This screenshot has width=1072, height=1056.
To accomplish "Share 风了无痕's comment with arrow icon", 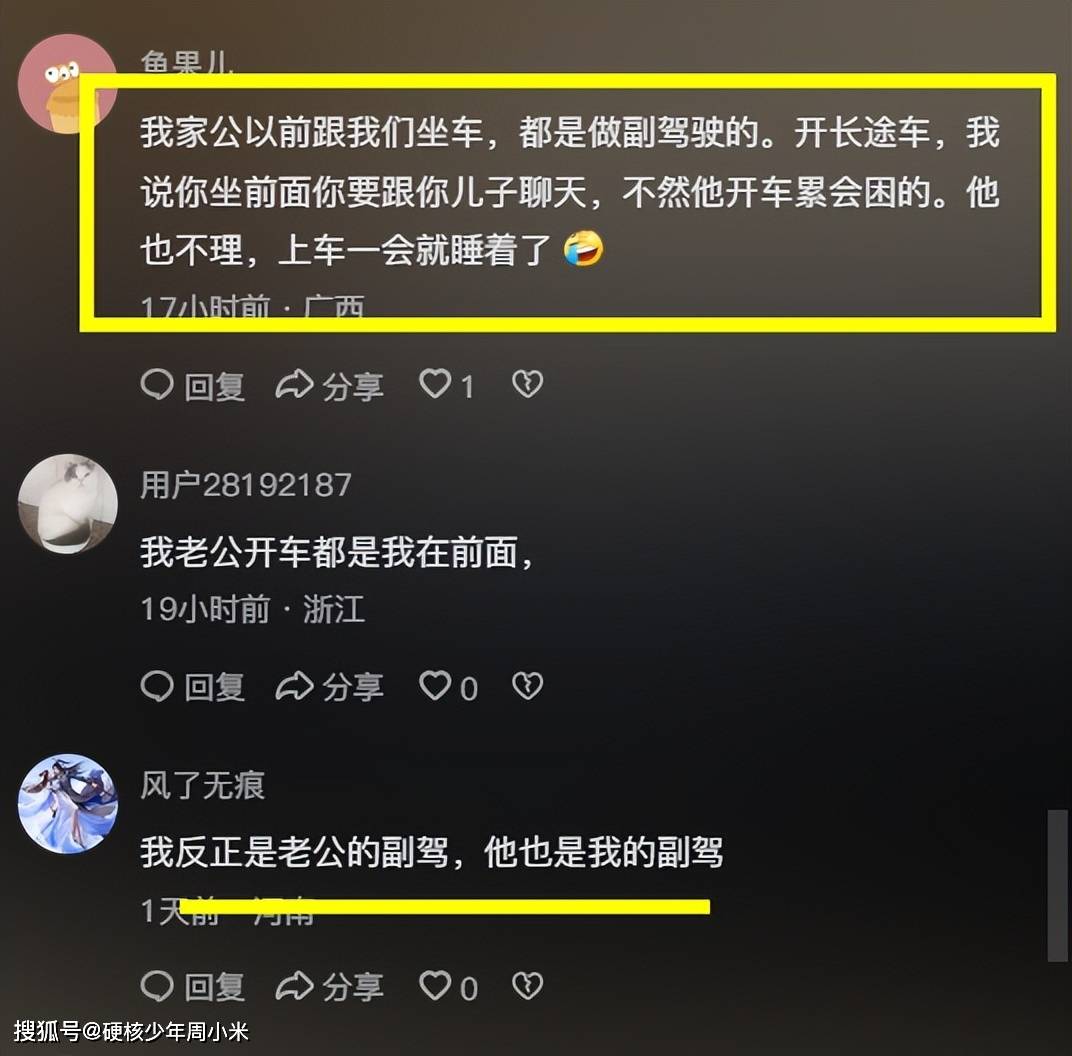I will 295,986.
